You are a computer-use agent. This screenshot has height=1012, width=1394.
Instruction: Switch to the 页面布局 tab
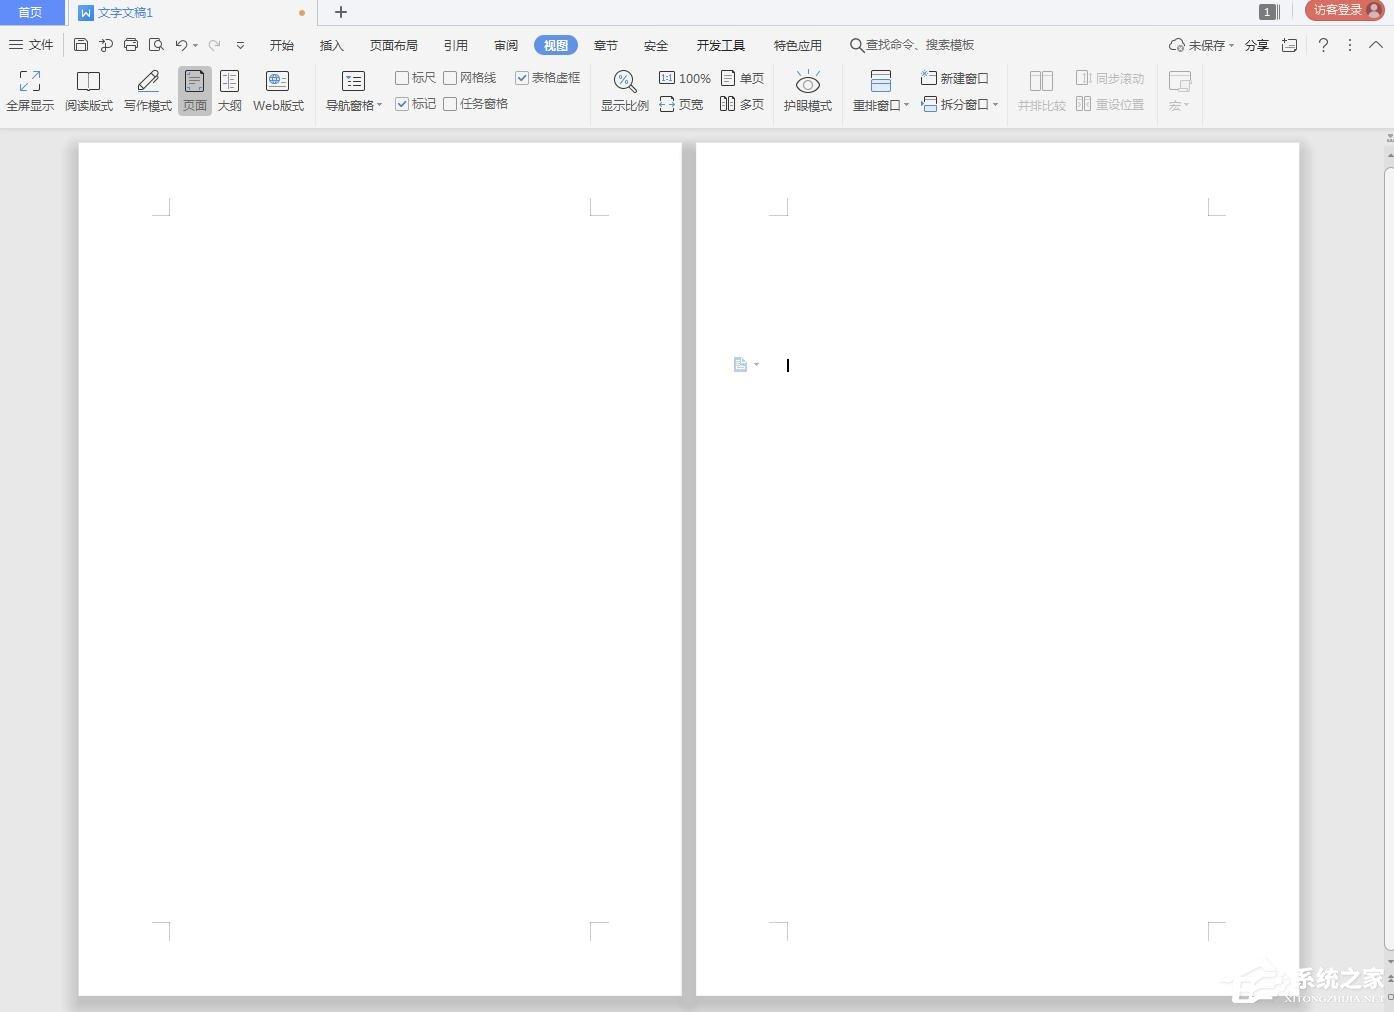(393, 45)
